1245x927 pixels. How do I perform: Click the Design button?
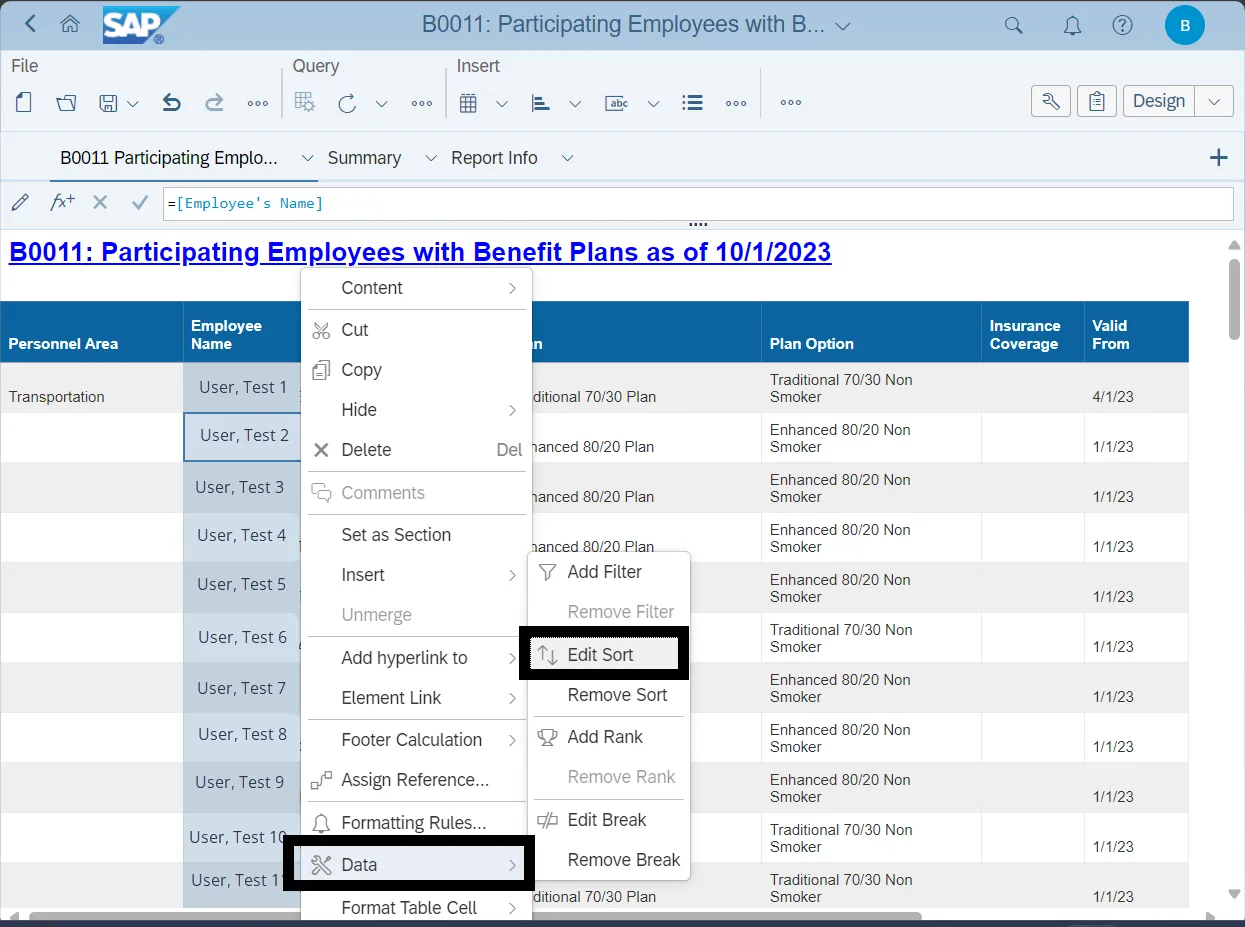point(1159,101)
